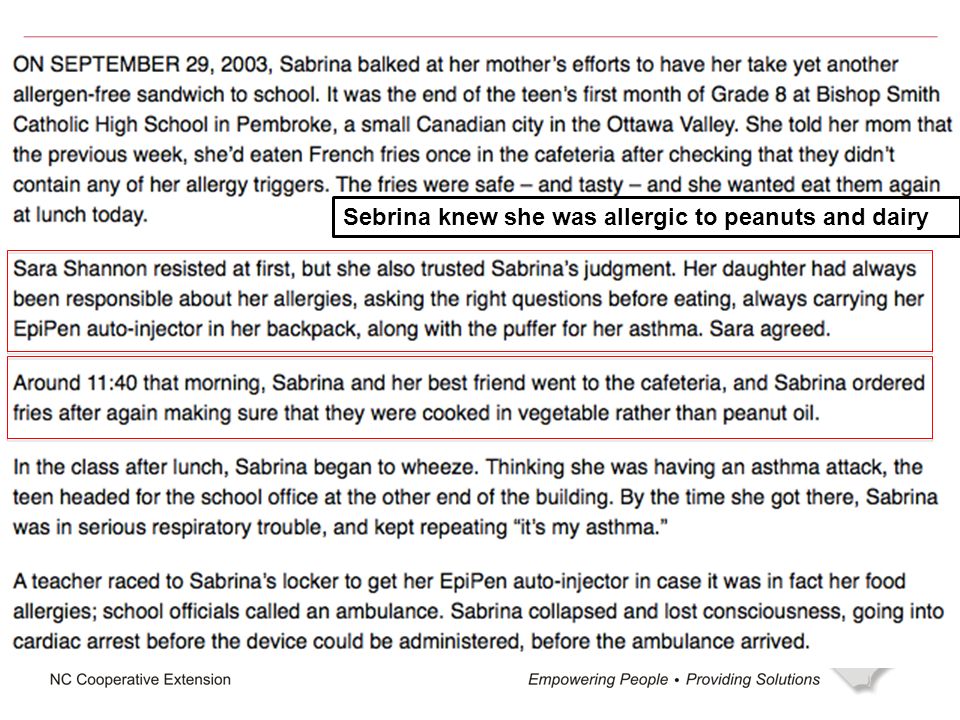Click the red-outlined Sara Shannon paragraph

tap(470, 300)
